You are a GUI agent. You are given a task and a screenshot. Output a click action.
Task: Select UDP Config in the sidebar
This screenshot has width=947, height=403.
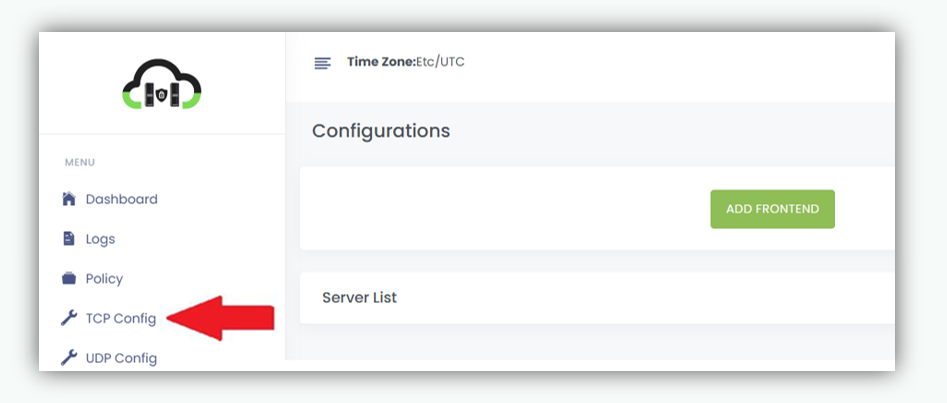click(121, 357)
